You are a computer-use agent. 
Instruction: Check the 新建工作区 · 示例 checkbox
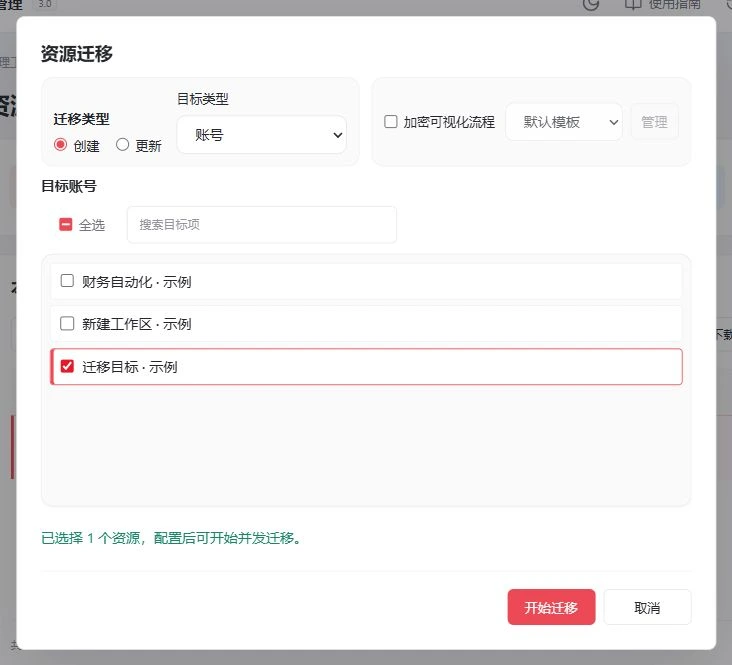coord(67,323)
